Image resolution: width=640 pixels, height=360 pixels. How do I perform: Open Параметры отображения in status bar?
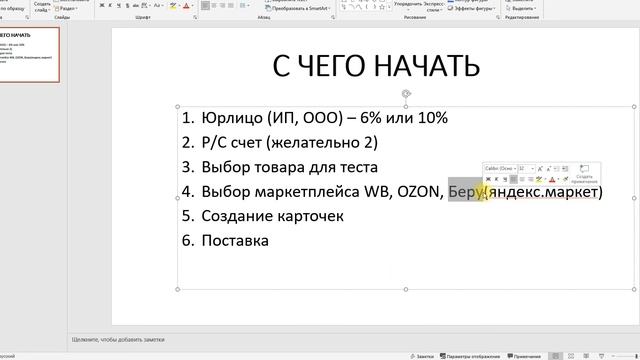coord(470,356)
